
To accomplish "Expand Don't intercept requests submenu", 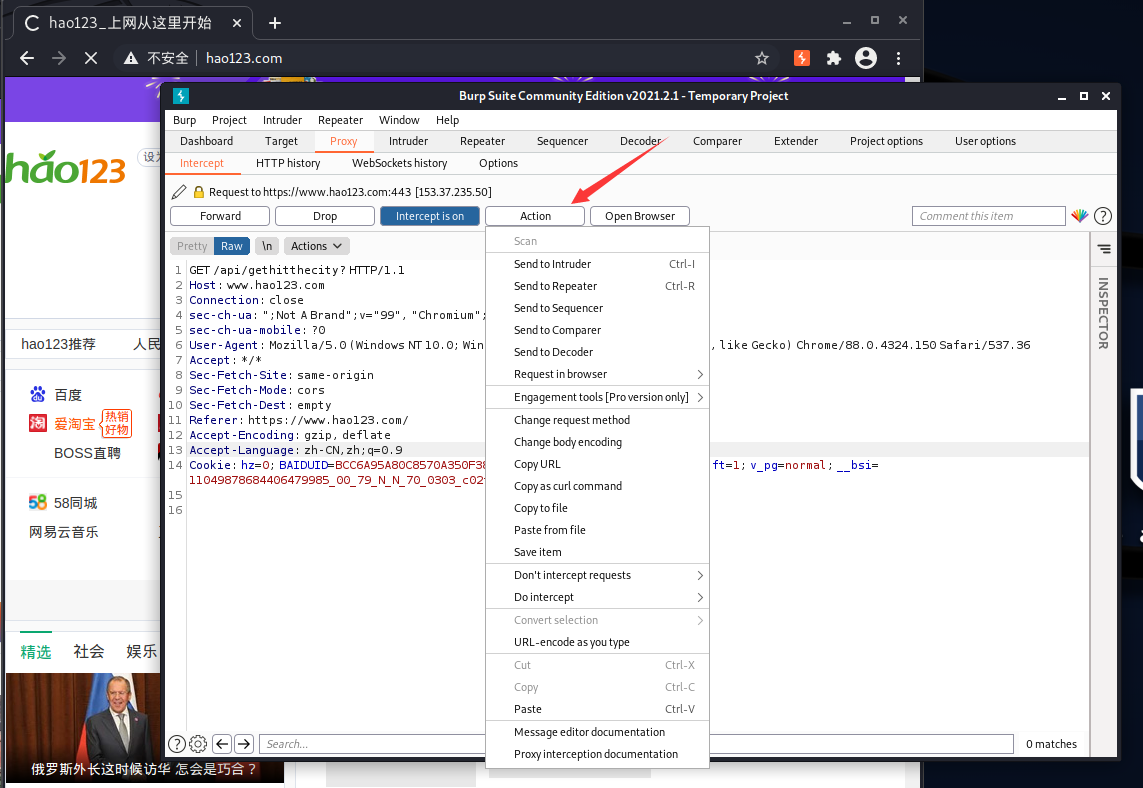I will [597, 575].
